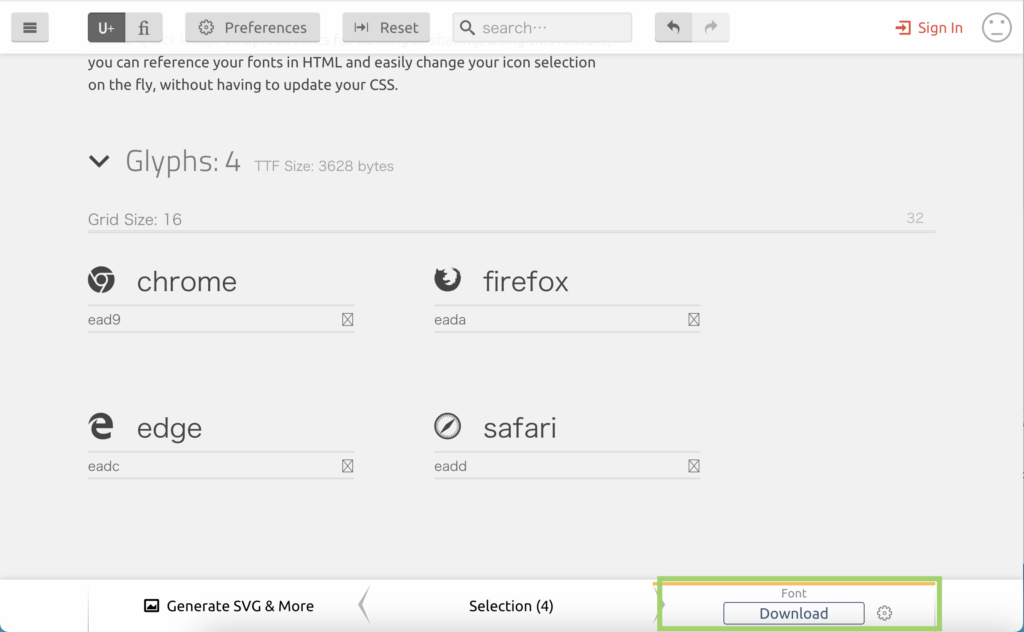Switch to Generate SVG & More tab
This screenshot has width=1024, height=632.
[x=229, y=606]
